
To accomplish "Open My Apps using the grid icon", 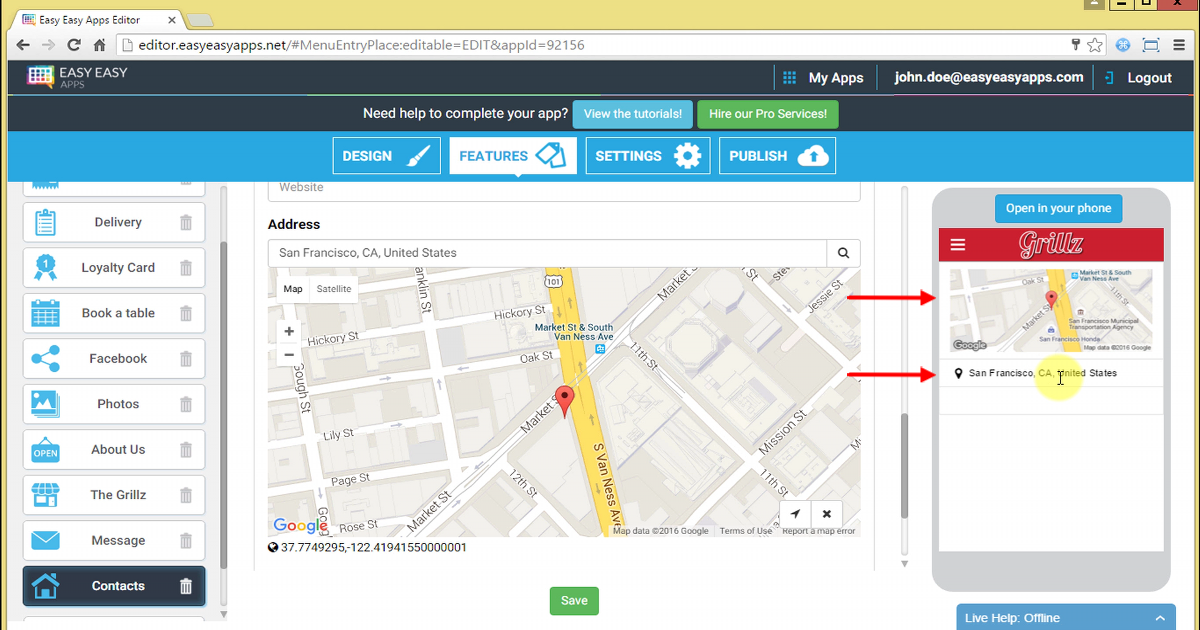I will [x=793, y=77].
